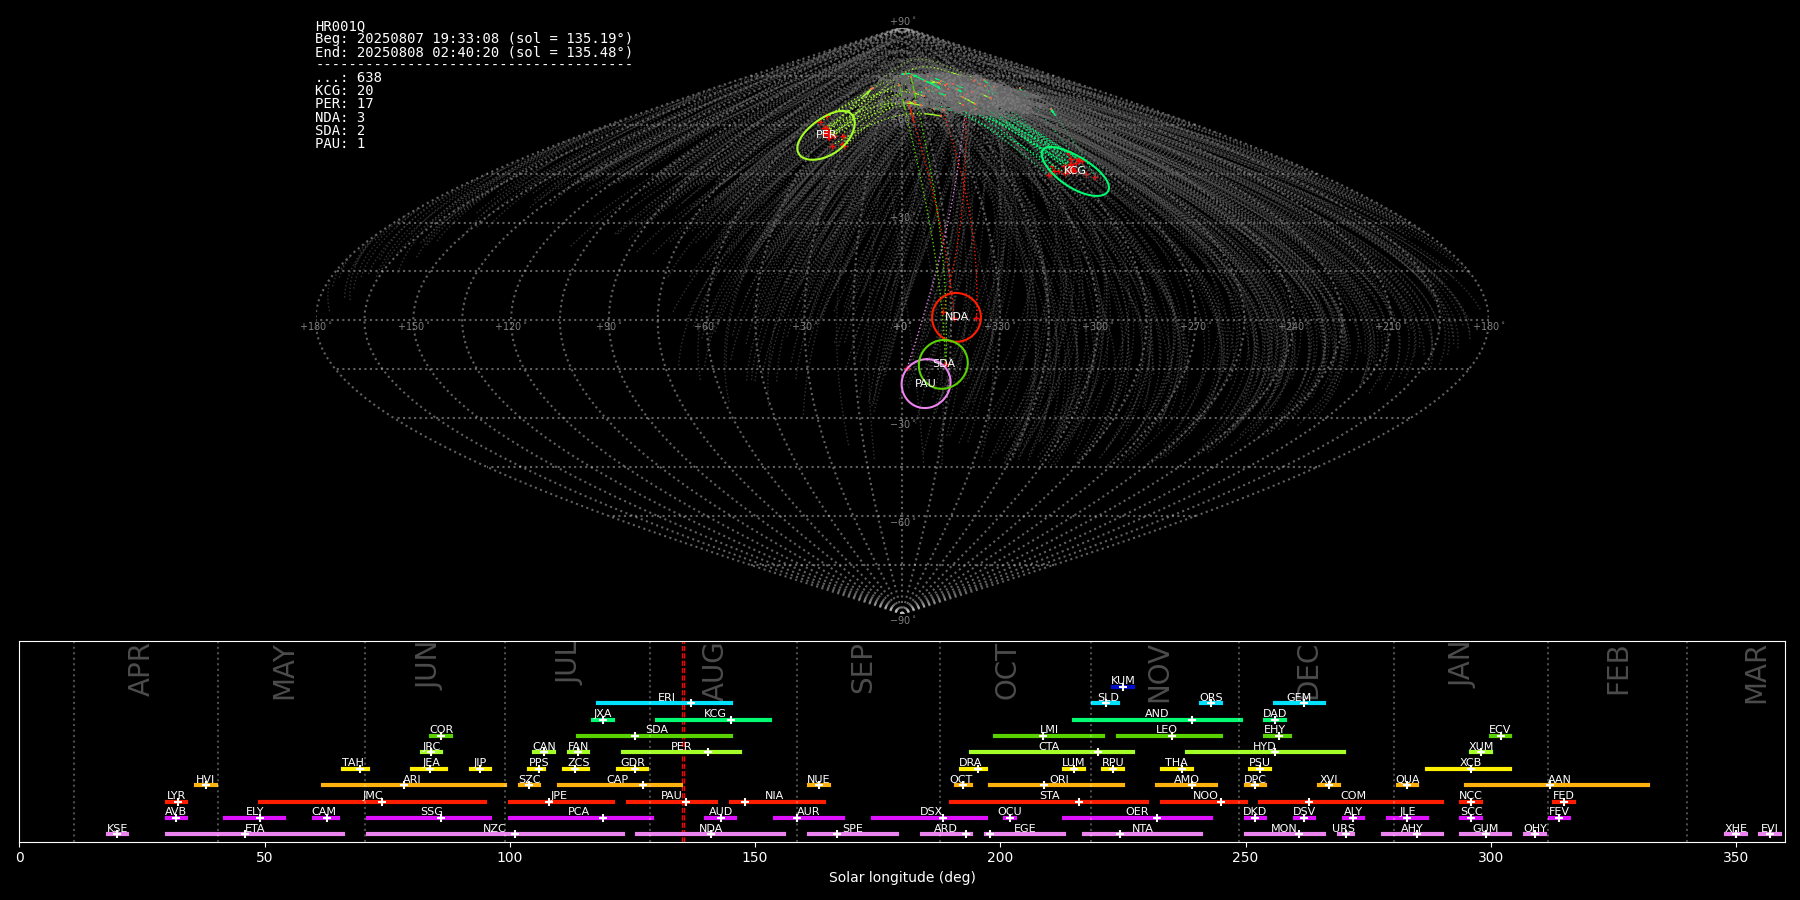Screen dimensions: 1800x900
Task: Click the '...: 638' sporadic count entry
Action: (x=348, y=78)
